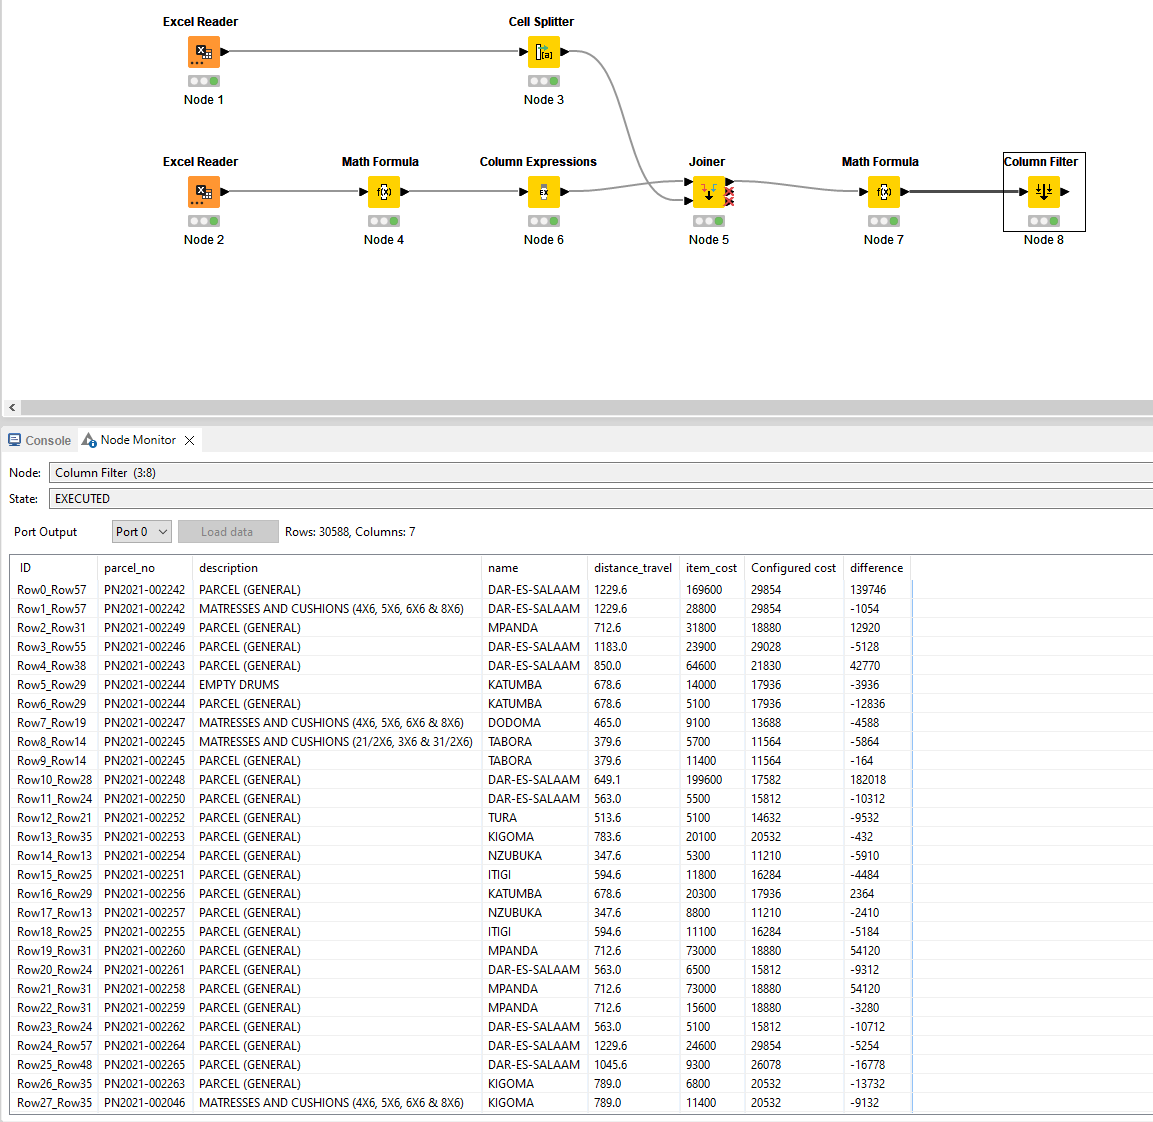Click the item_cost column header
This screenshot has width=1153, height=1122.
(712, 568)
